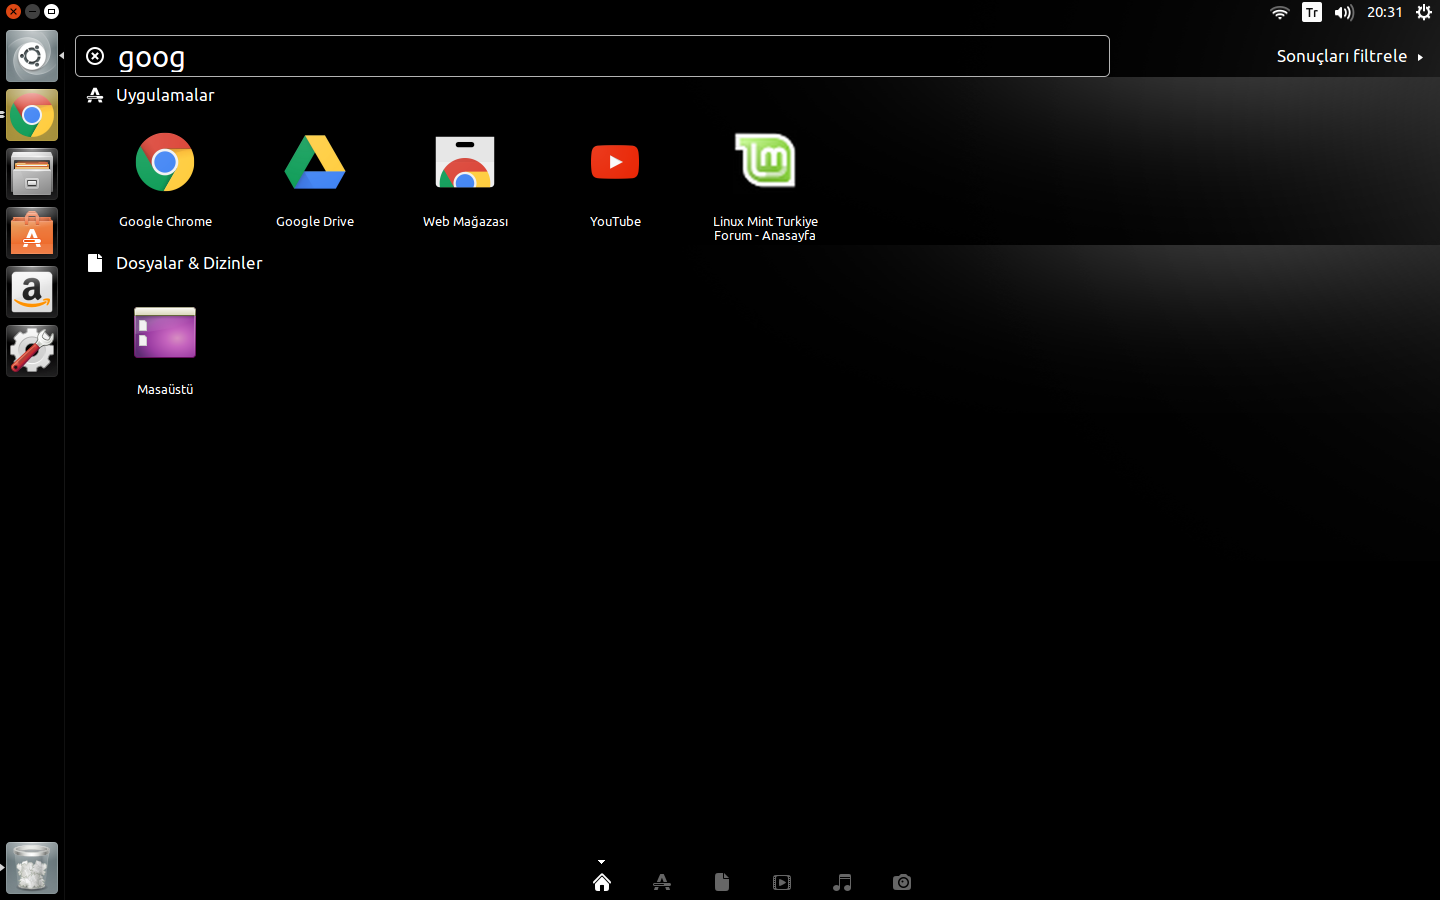This screenshot has height=900, width=1440.
Task: Collapse the Dosyalar & Dizinler category
Action: click(x=189, y=263)
